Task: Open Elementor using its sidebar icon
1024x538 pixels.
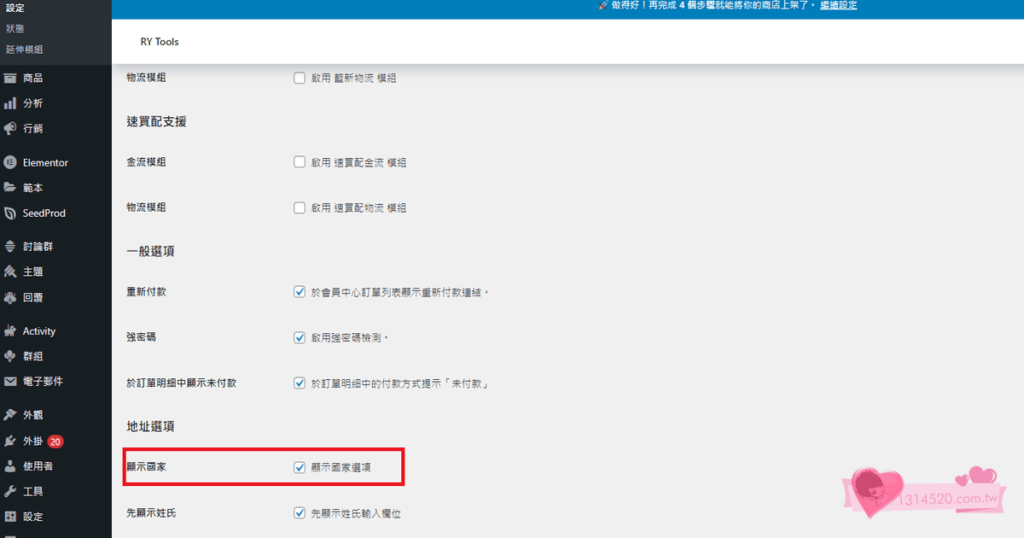Action: tap(10, 162)
